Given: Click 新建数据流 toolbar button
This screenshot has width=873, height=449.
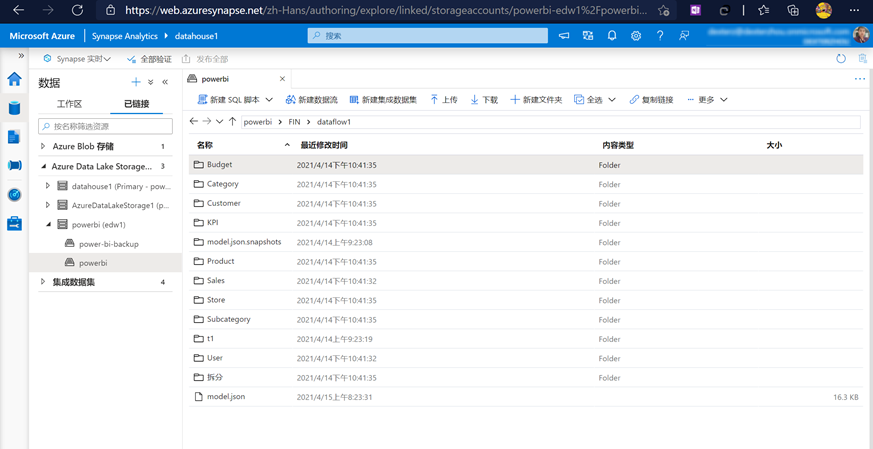Looking at the screenshot, I should [311, 100].
